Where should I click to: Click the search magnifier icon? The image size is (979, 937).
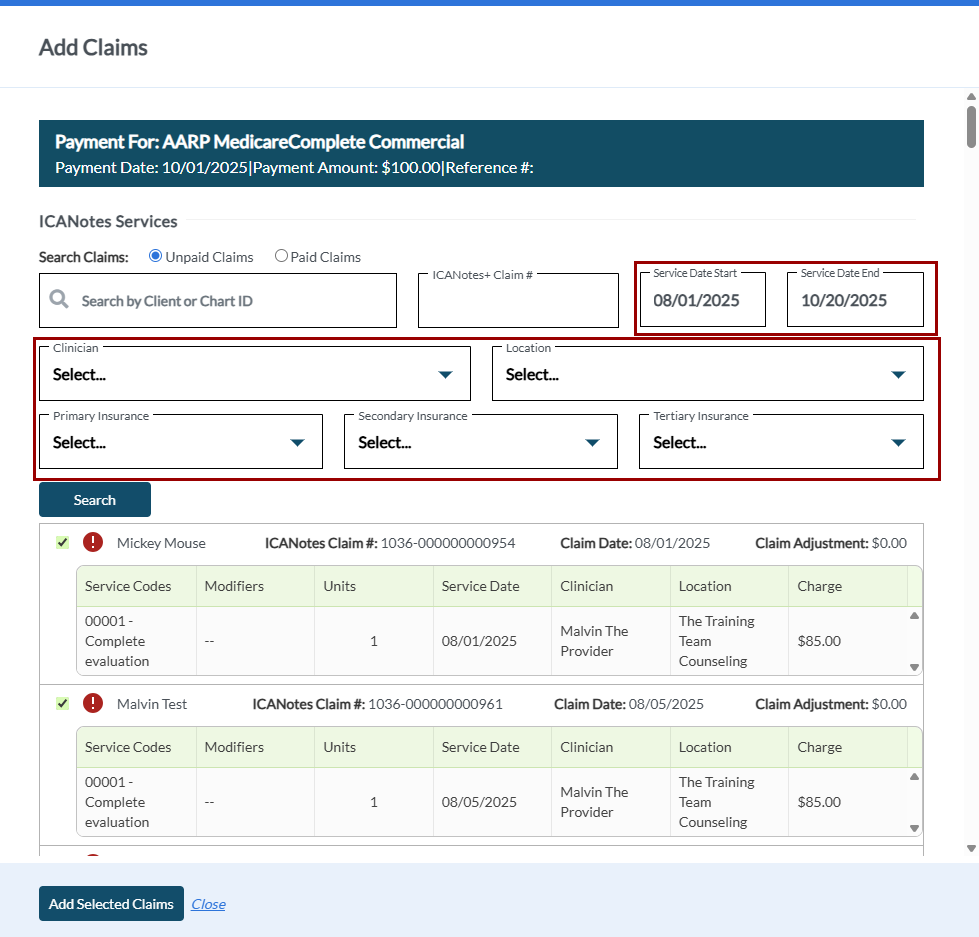[x=59, y=300]
